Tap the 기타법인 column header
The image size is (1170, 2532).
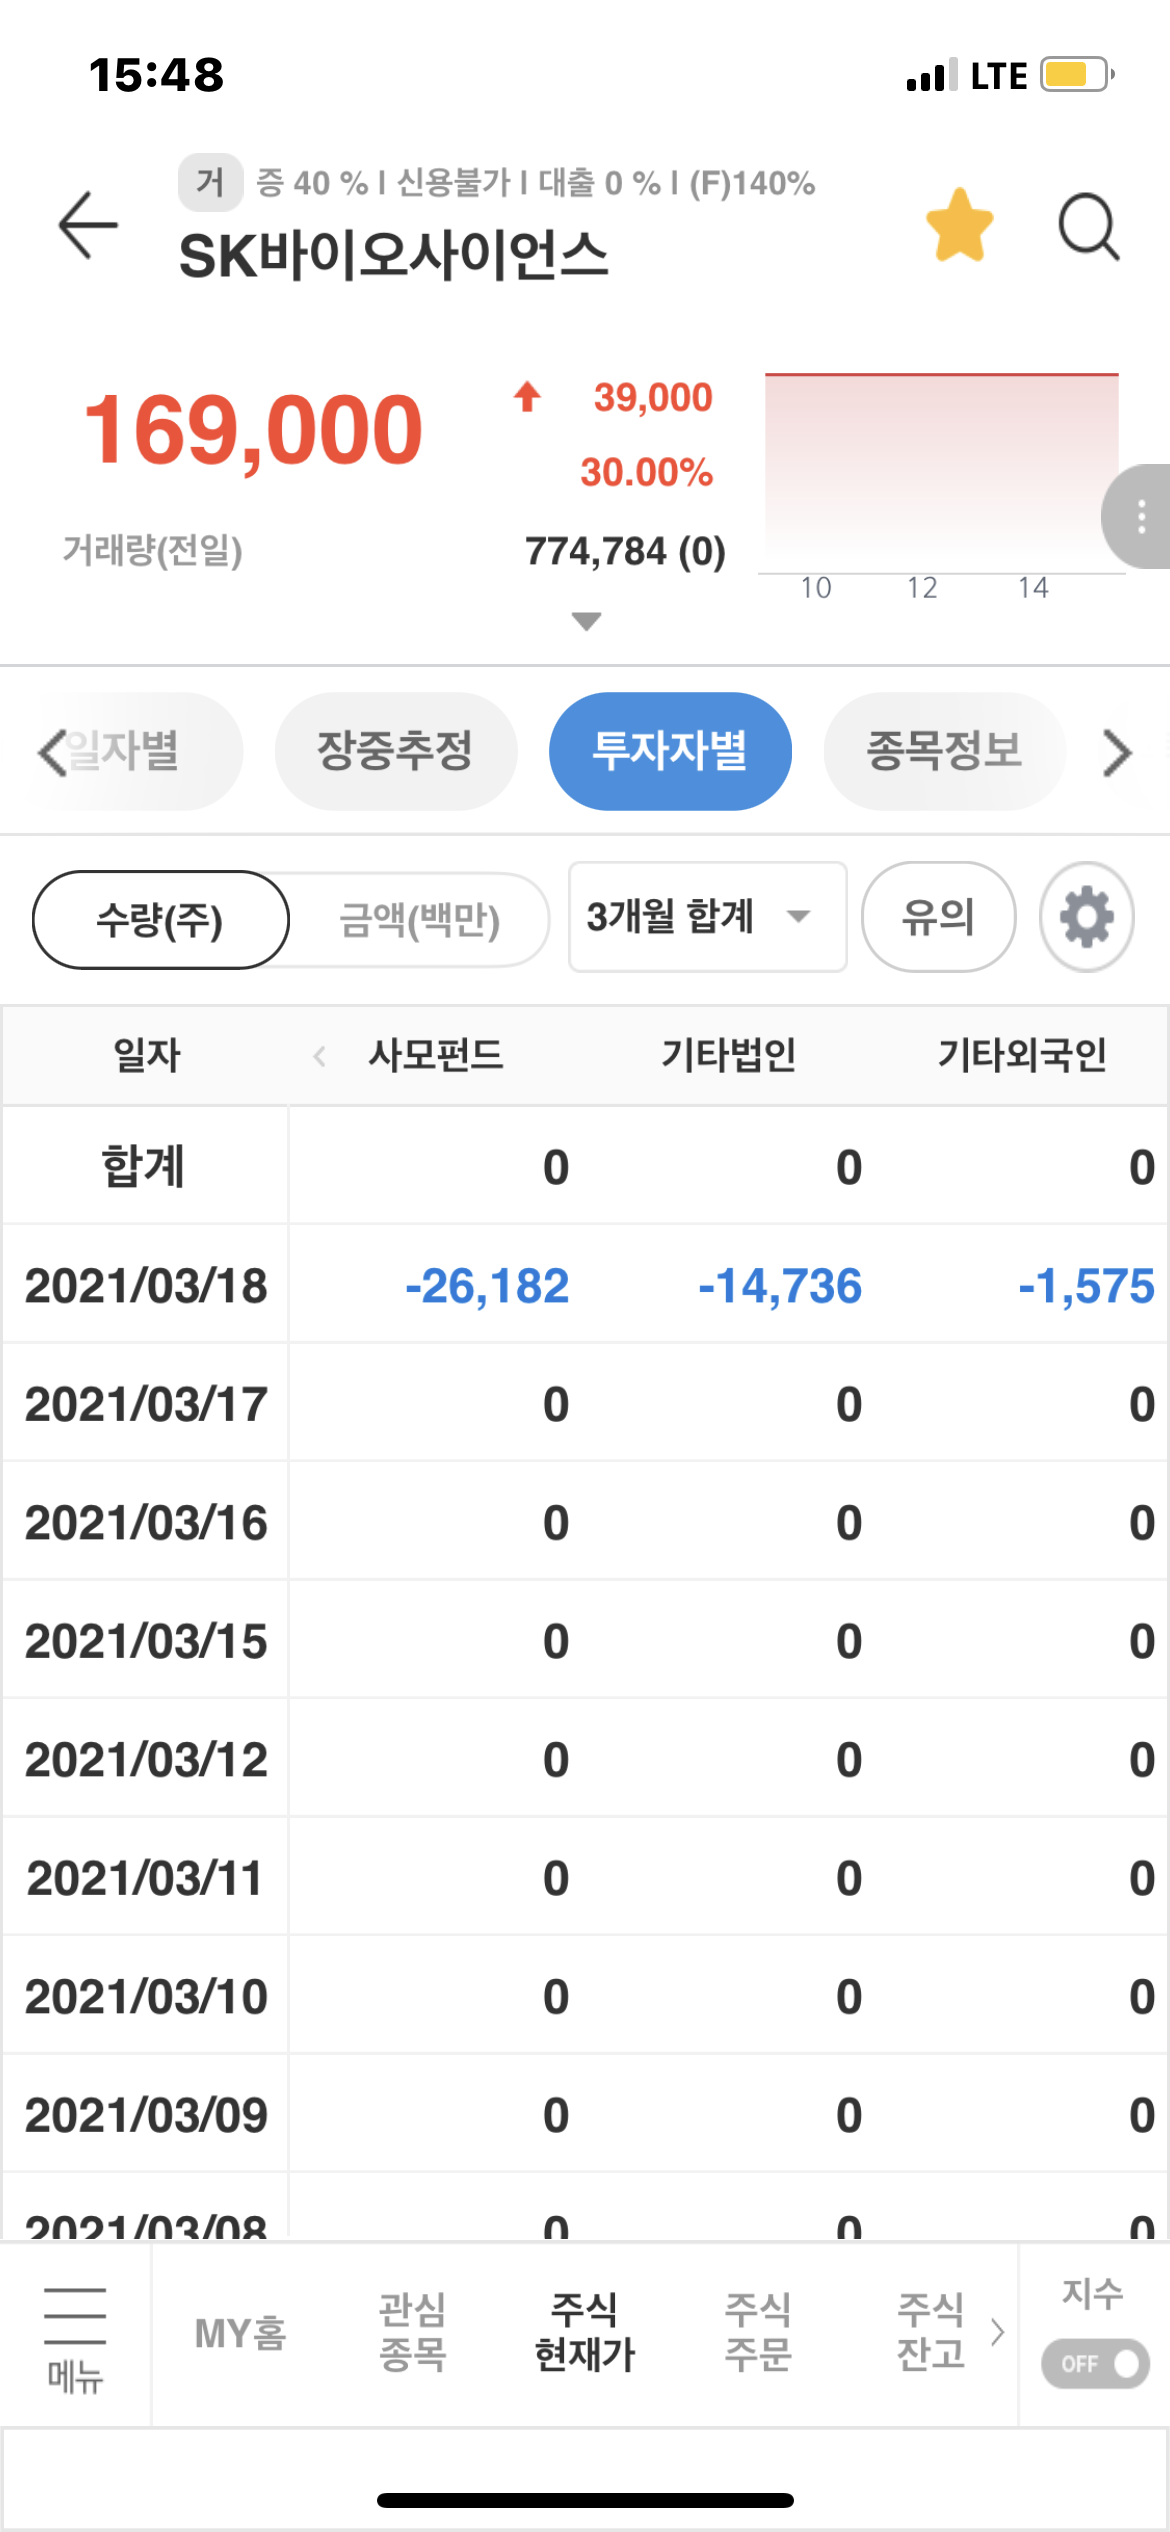(729, 1055)
